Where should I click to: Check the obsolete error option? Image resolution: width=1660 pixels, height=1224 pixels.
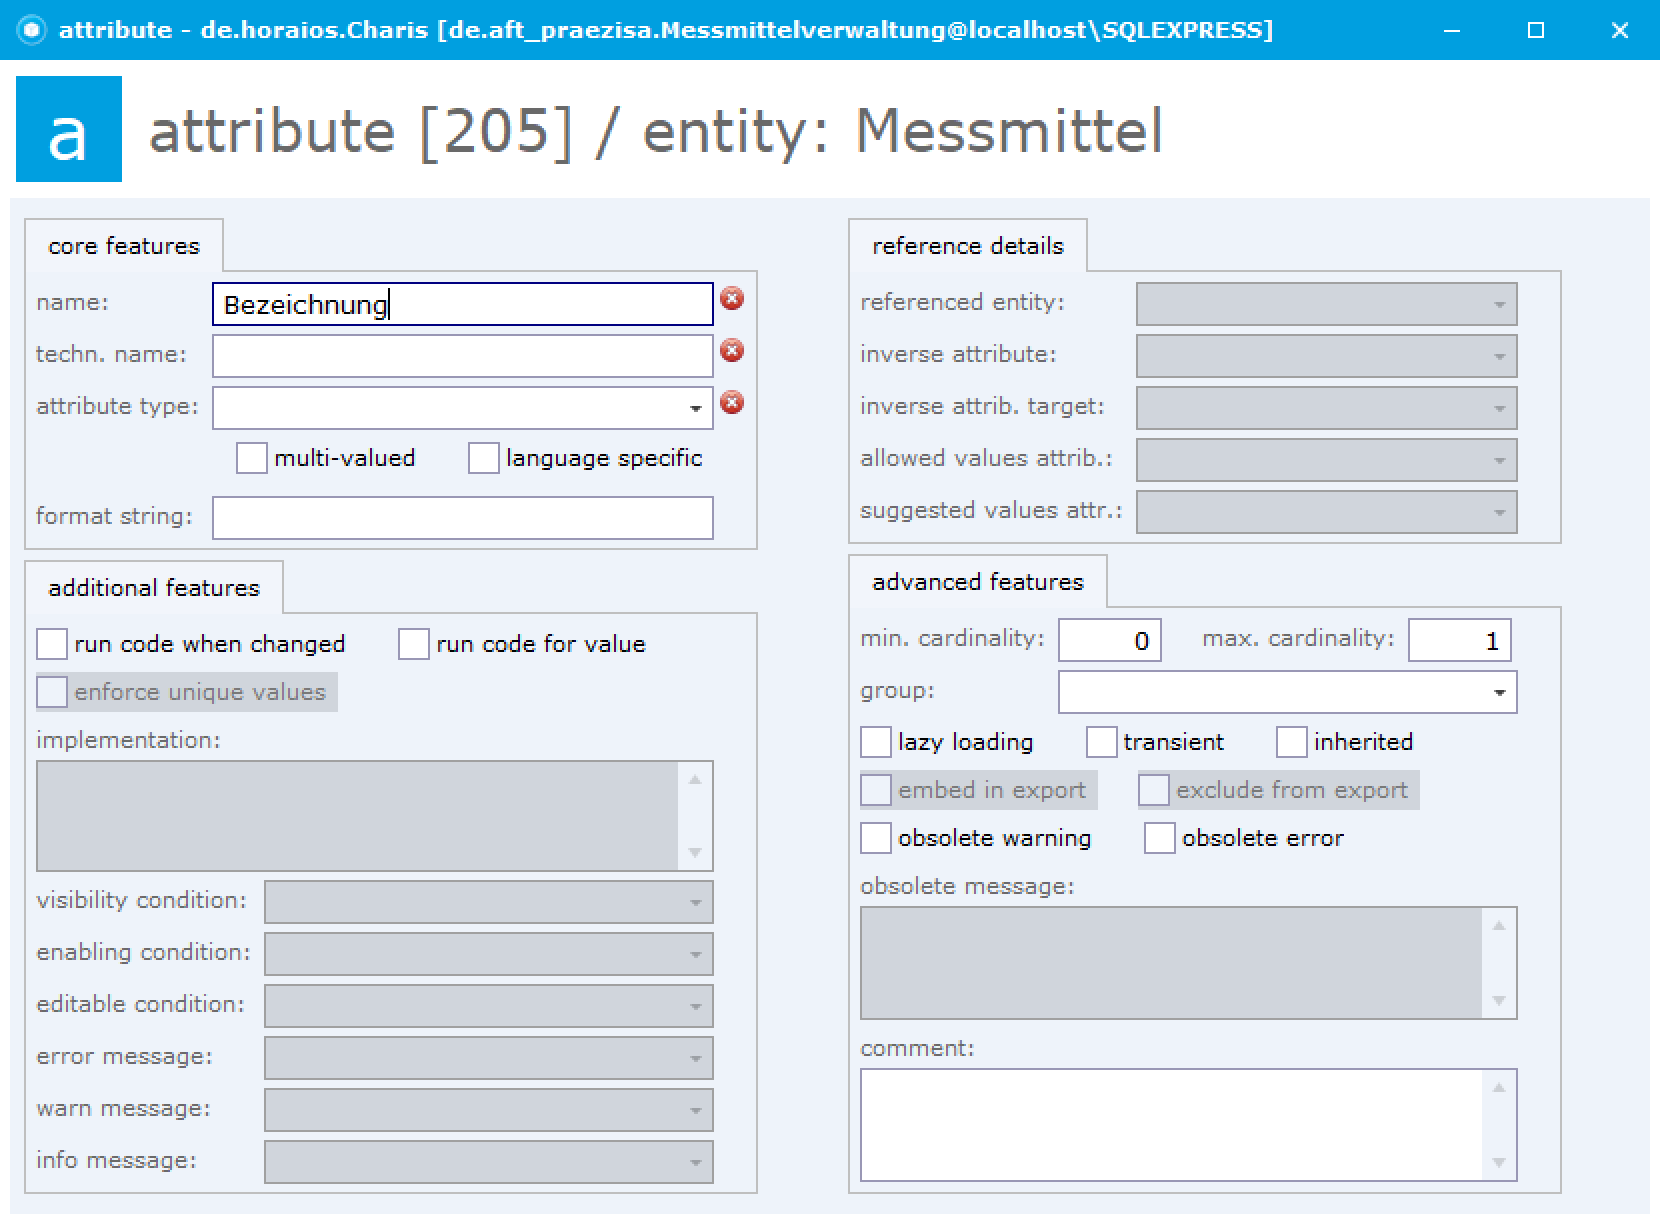click(x=1160, y=838)
